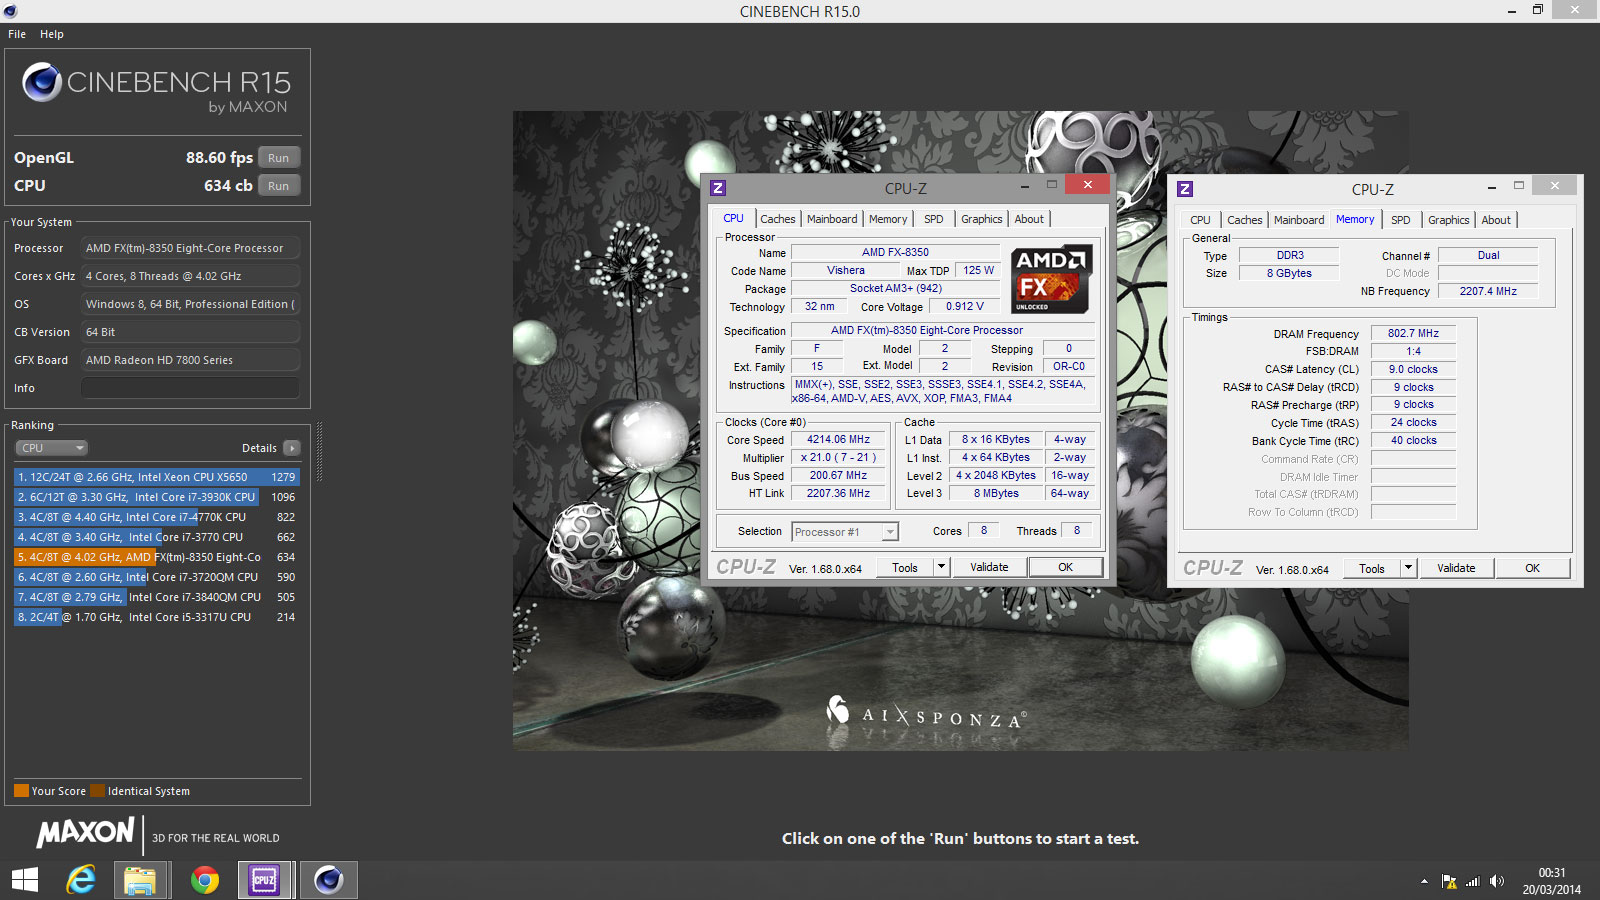Open File Explorer from taskbar

140,880
